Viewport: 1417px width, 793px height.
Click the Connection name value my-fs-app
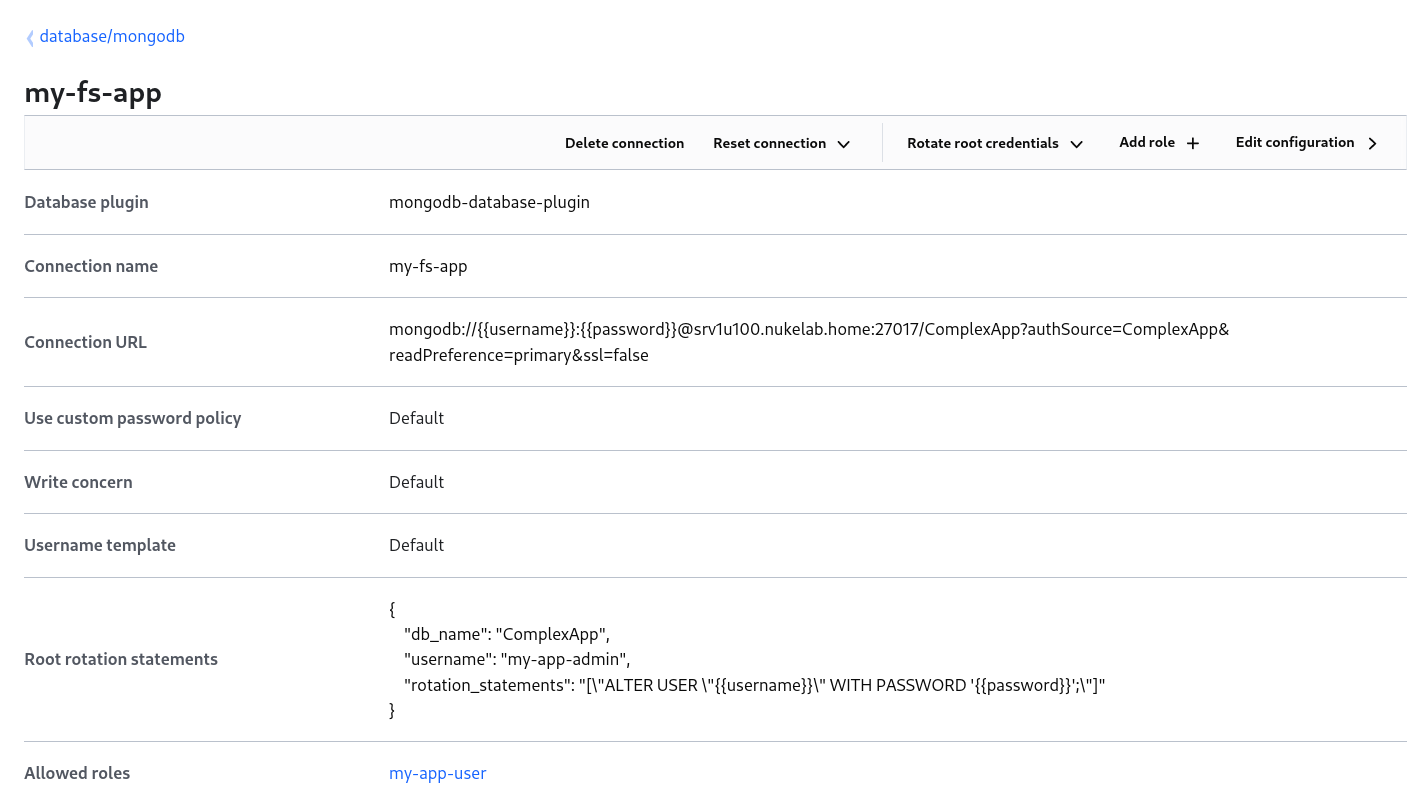(x=428, y=266)
